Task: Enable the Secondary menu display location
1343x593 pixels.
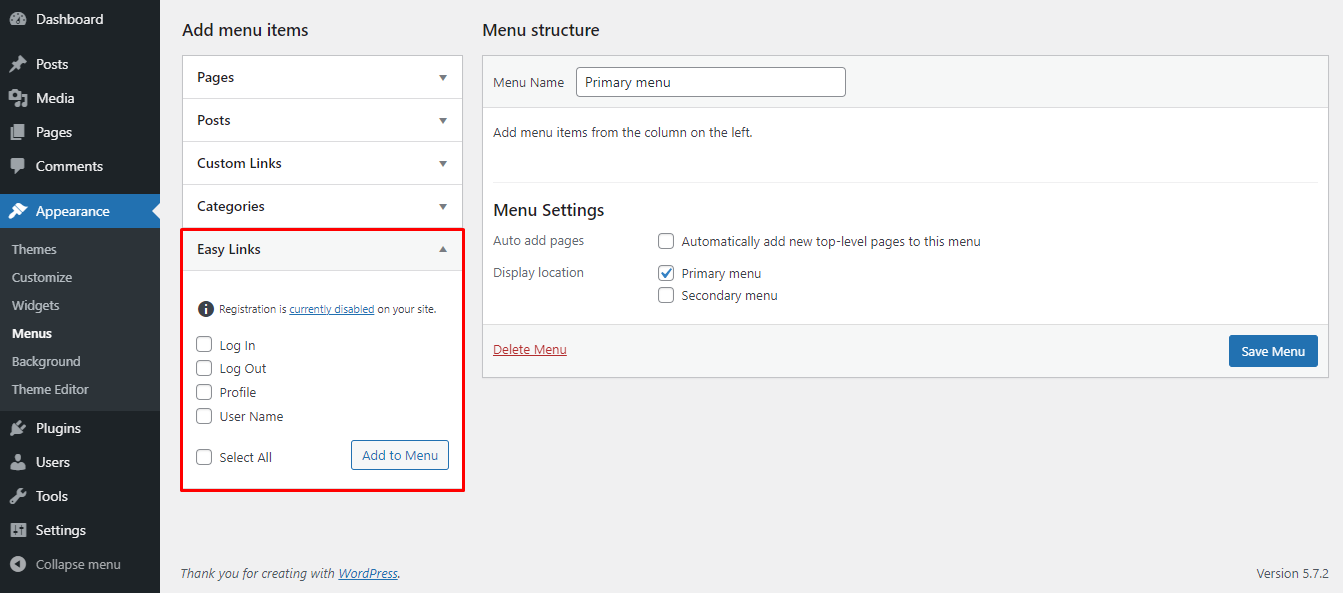Action: tap(666, 295)
